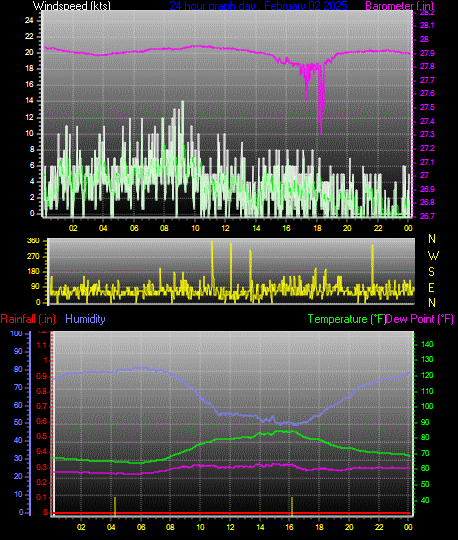458x540 pixels.
Task: Click the "27.9" value on the barometer axis
Action: (x=427, y=53)
